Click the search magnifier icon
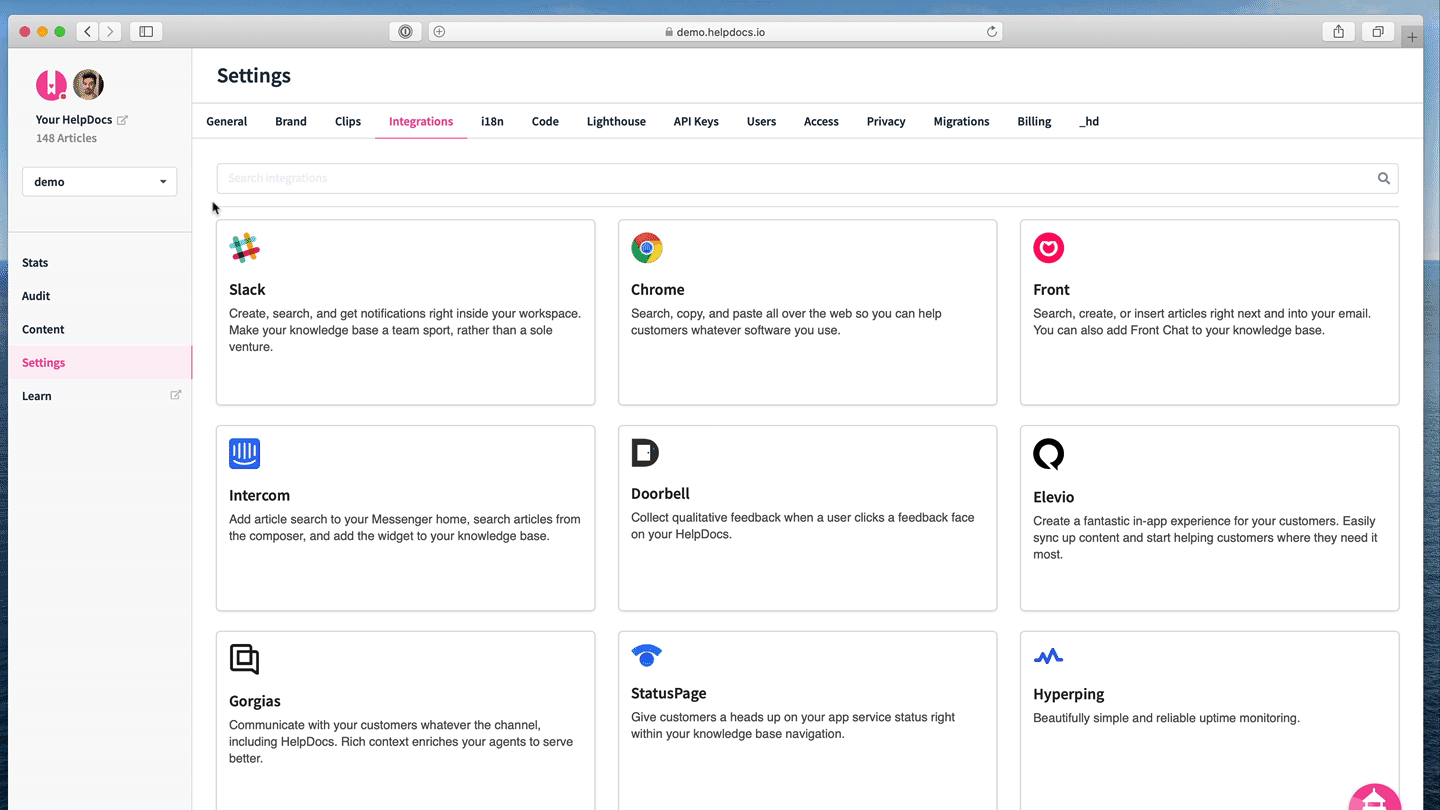The image size is (1440, 810). pos(1384,178)
